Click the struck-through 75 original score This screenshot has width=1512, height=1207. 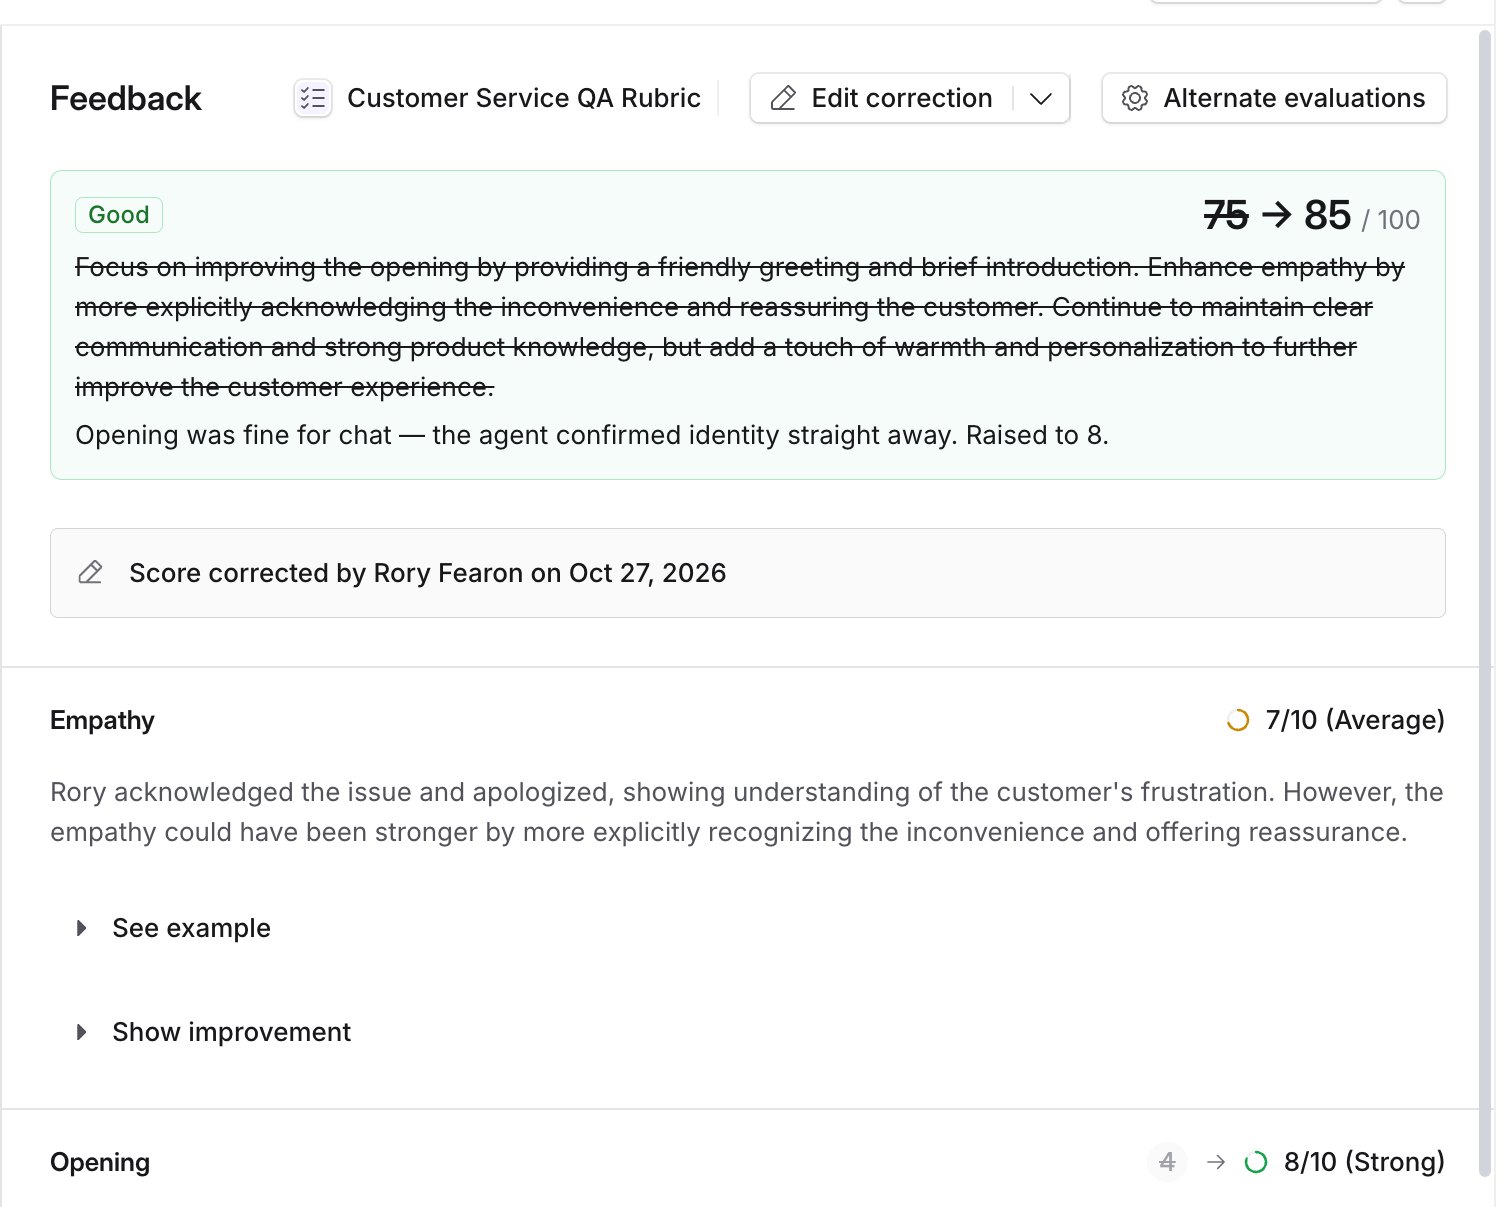[1226, 215]
